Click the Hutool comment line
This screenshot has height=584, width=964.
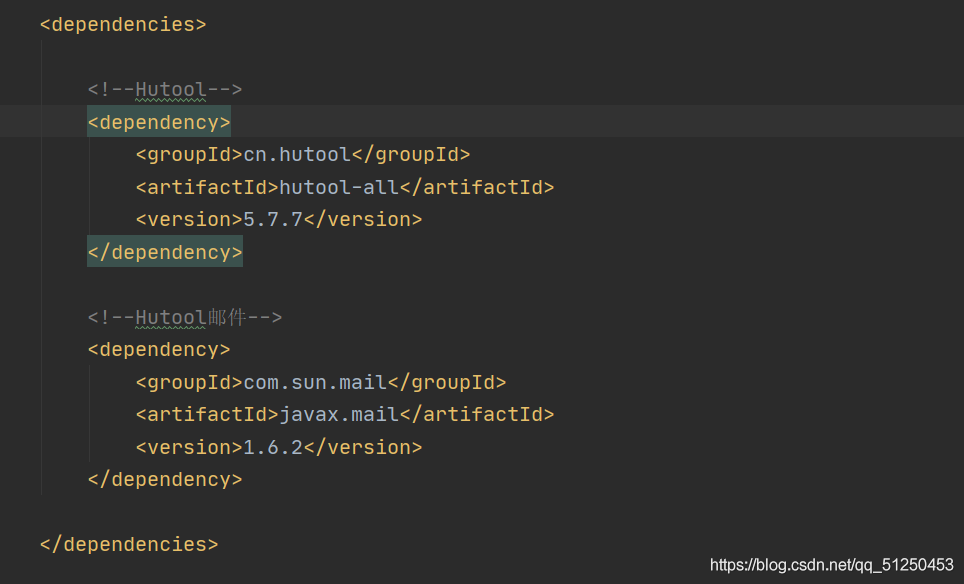tap(165, 90)
